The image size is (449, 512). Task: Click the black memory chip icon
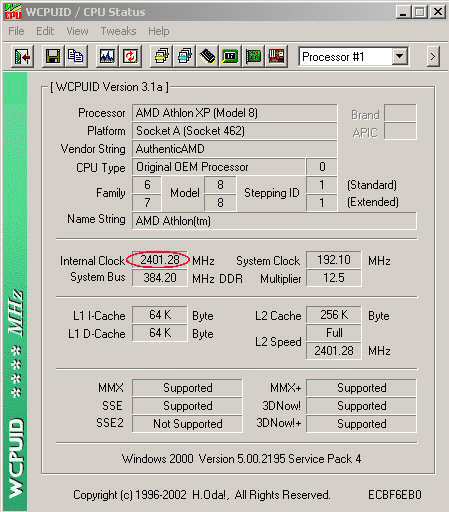coord(207,57)
